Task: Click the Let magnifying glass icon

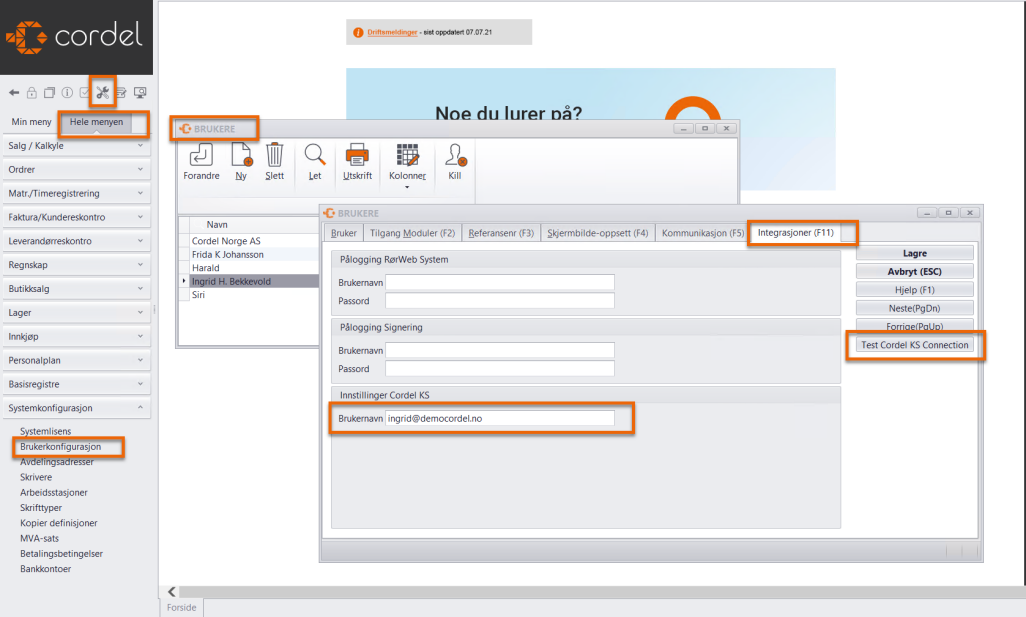Action: pos(315,156)
